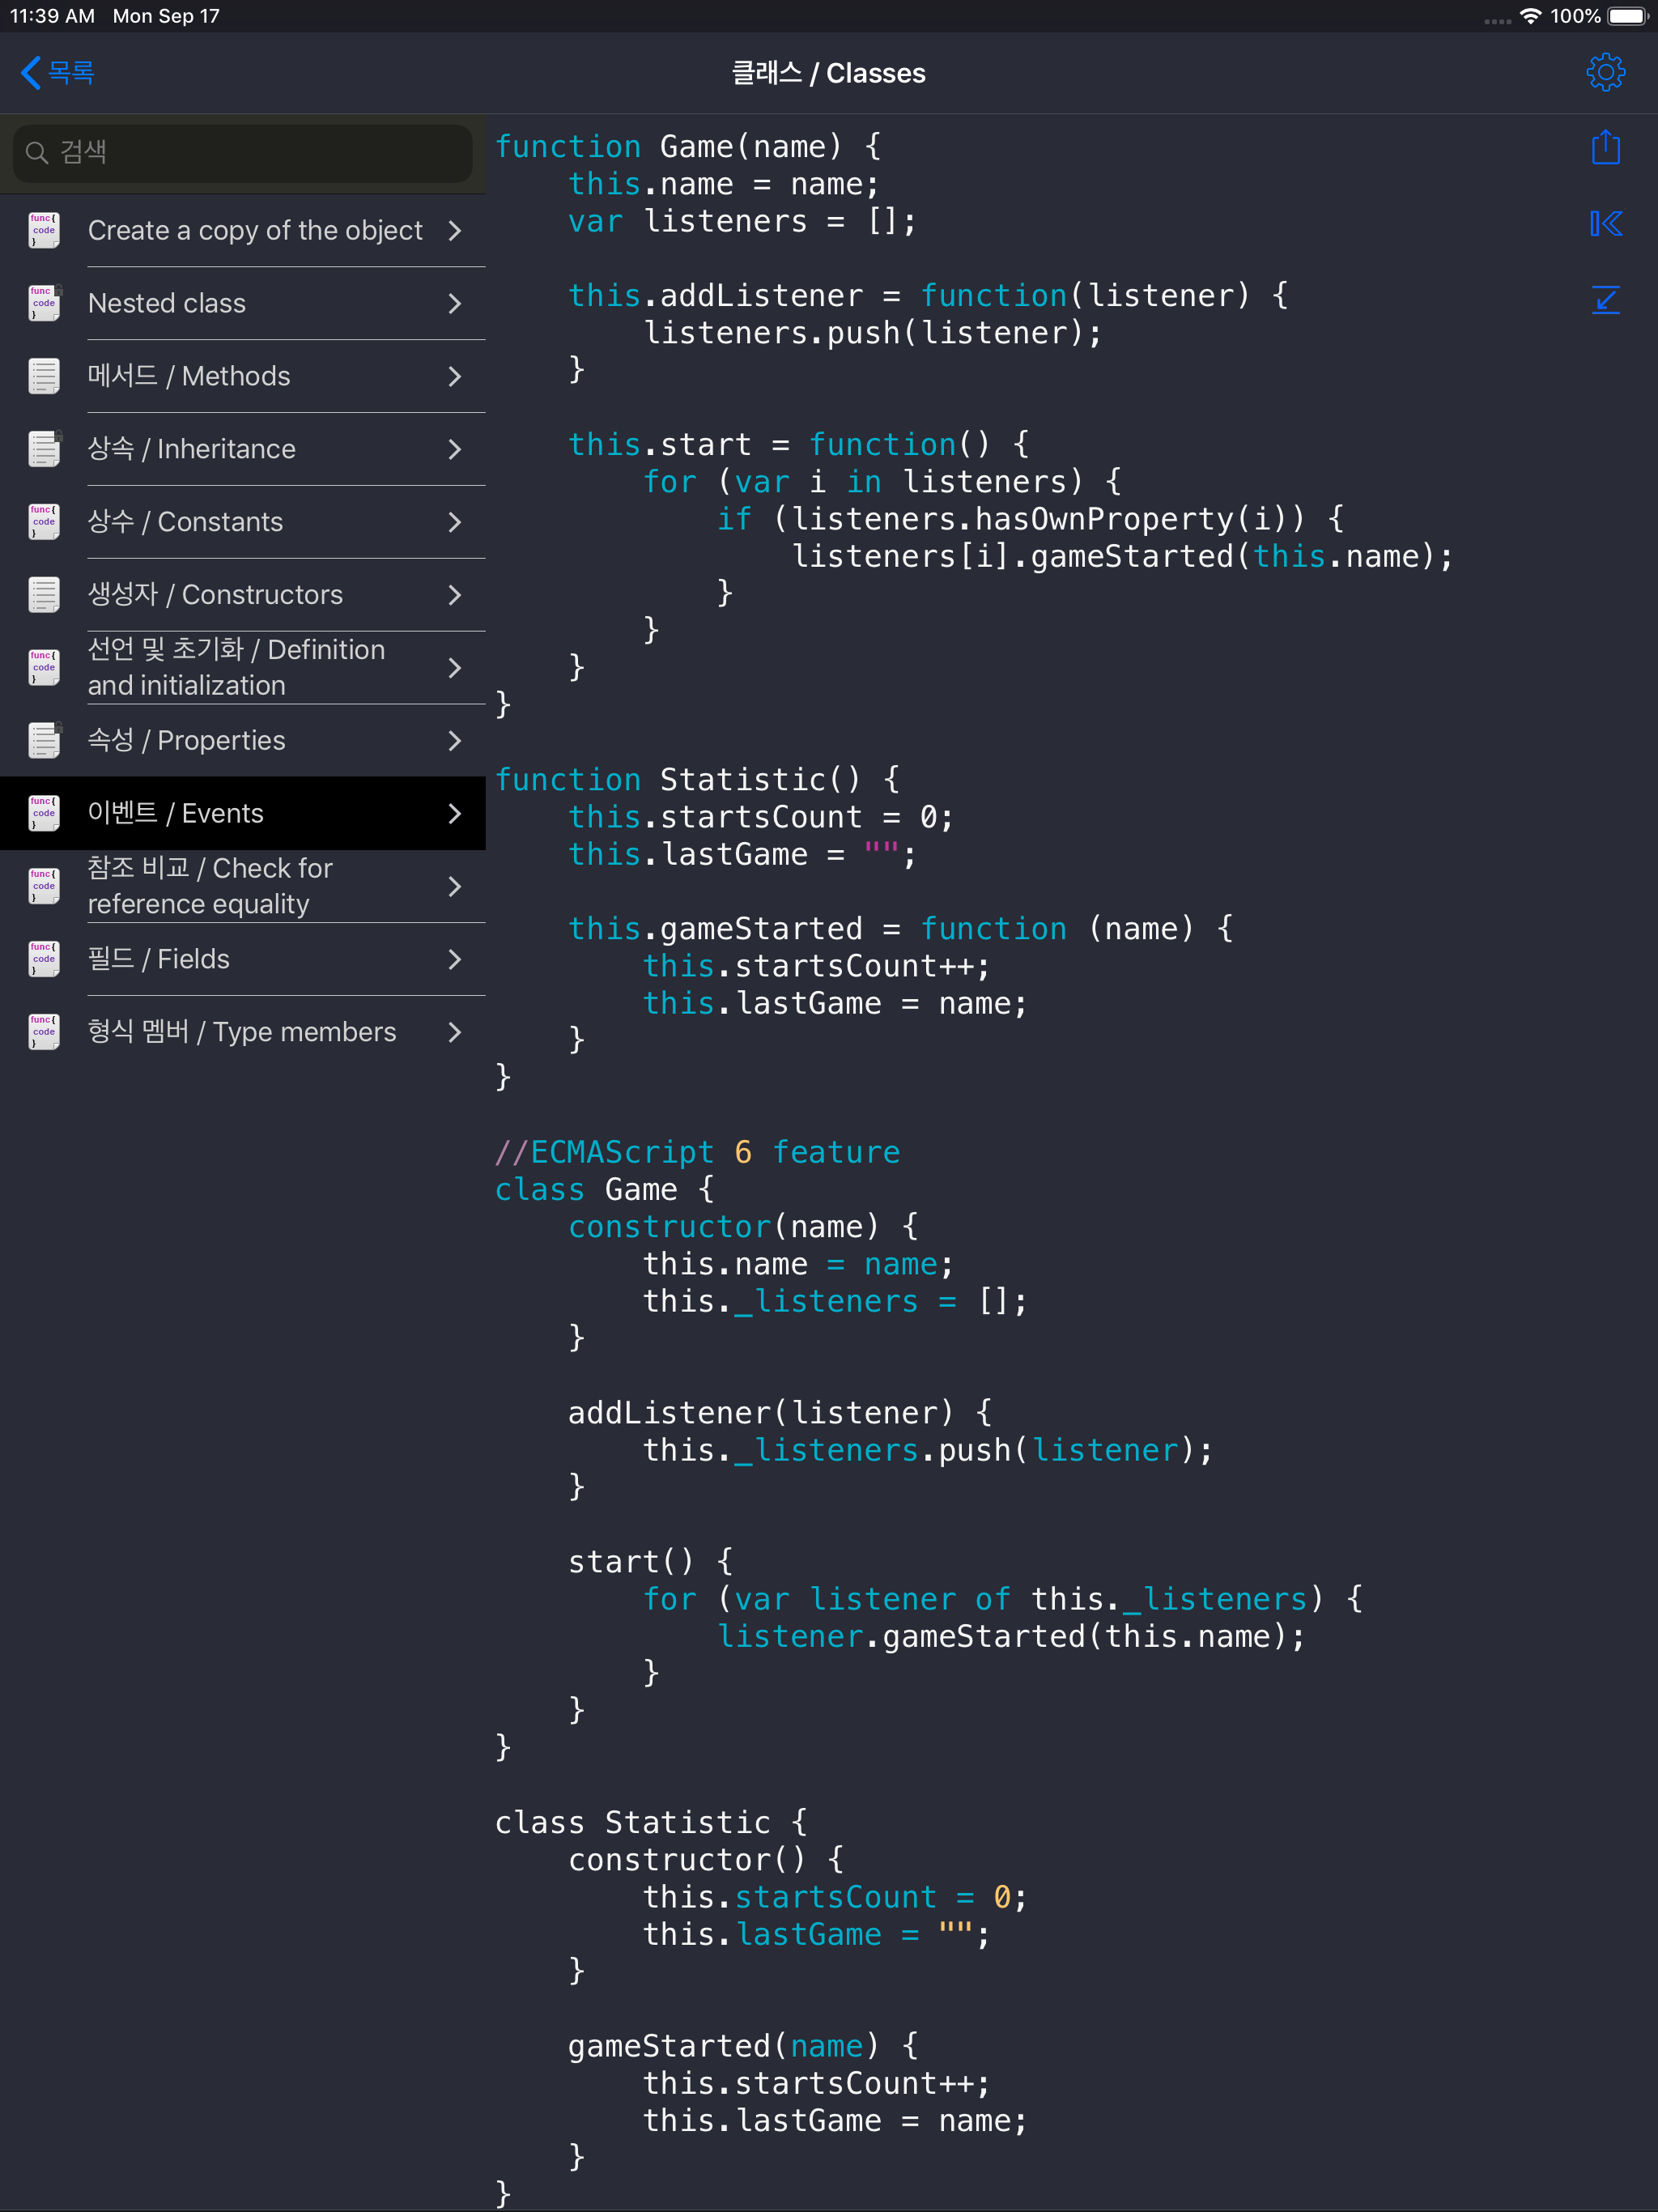1658x2212 pixels.
Task: Tap the Fields code icon
Action: click(x=44, y=959)
